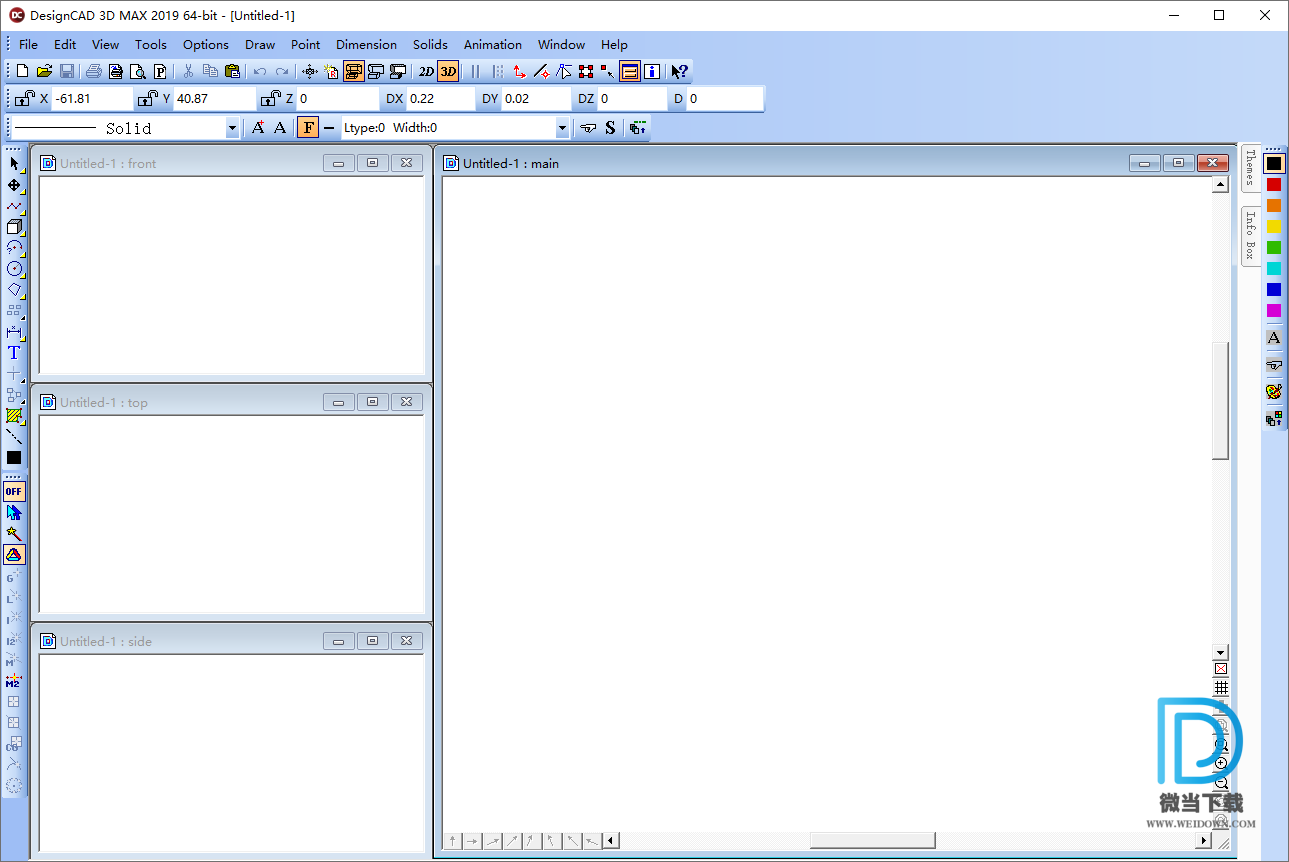This screenshot has height=862, width=1289.
Task: Open the Solids menu
Action: click(x=430, y=44)
